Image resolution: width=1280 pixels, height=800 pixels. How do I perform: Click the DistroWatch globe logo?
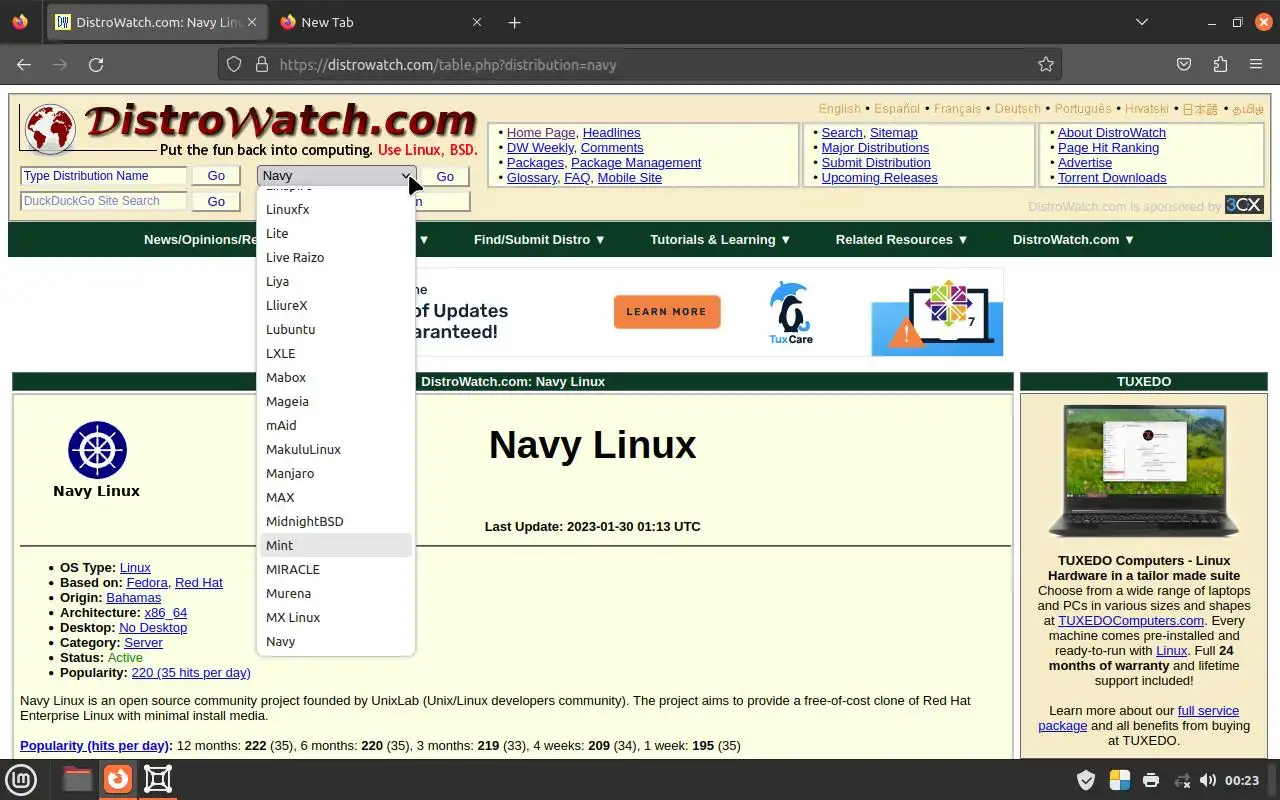tap(50, 130)
